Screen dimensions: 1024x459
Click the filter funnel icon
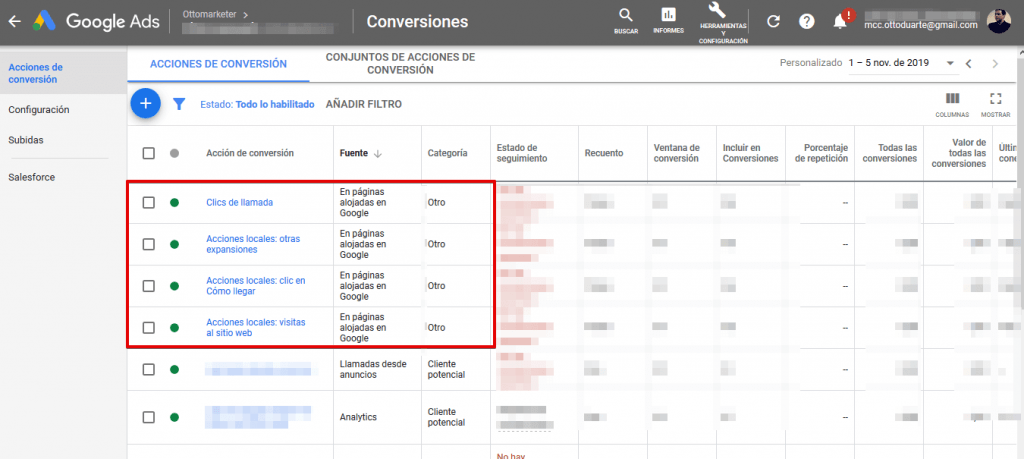179,103
